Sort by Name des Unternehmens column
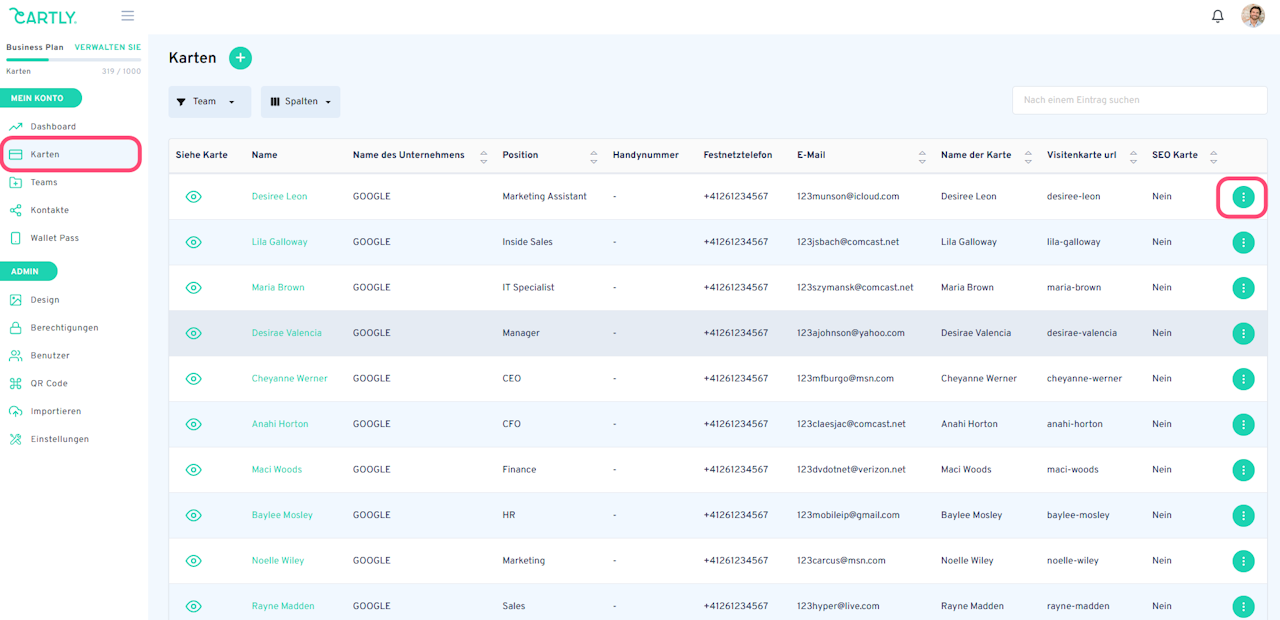Image resolution: width=1280 pixels, height=620 pixels. click(x=484, y=156)
